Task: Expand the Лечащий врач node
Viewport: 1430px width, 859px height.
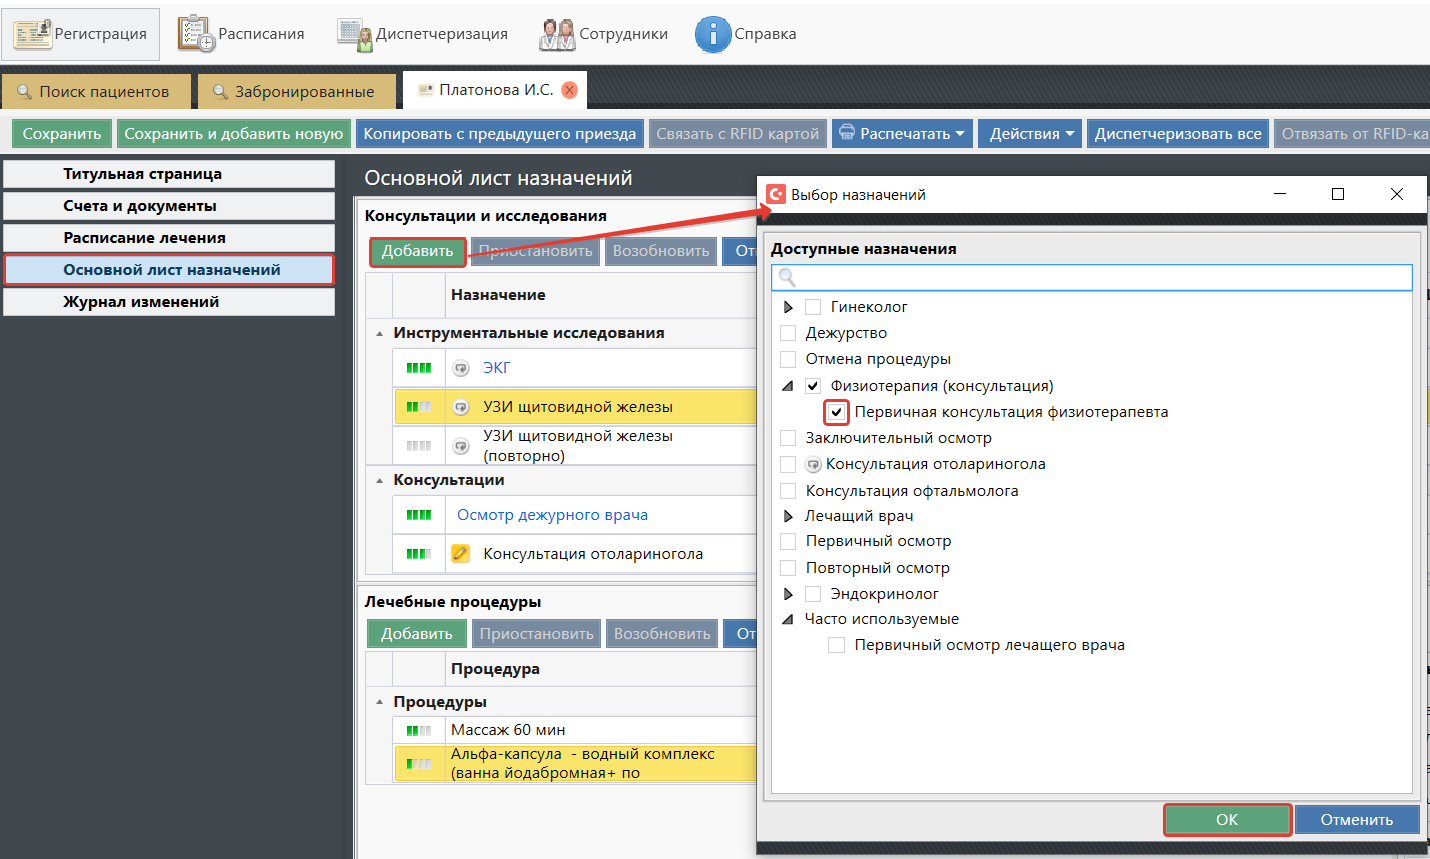Action: 788,516
